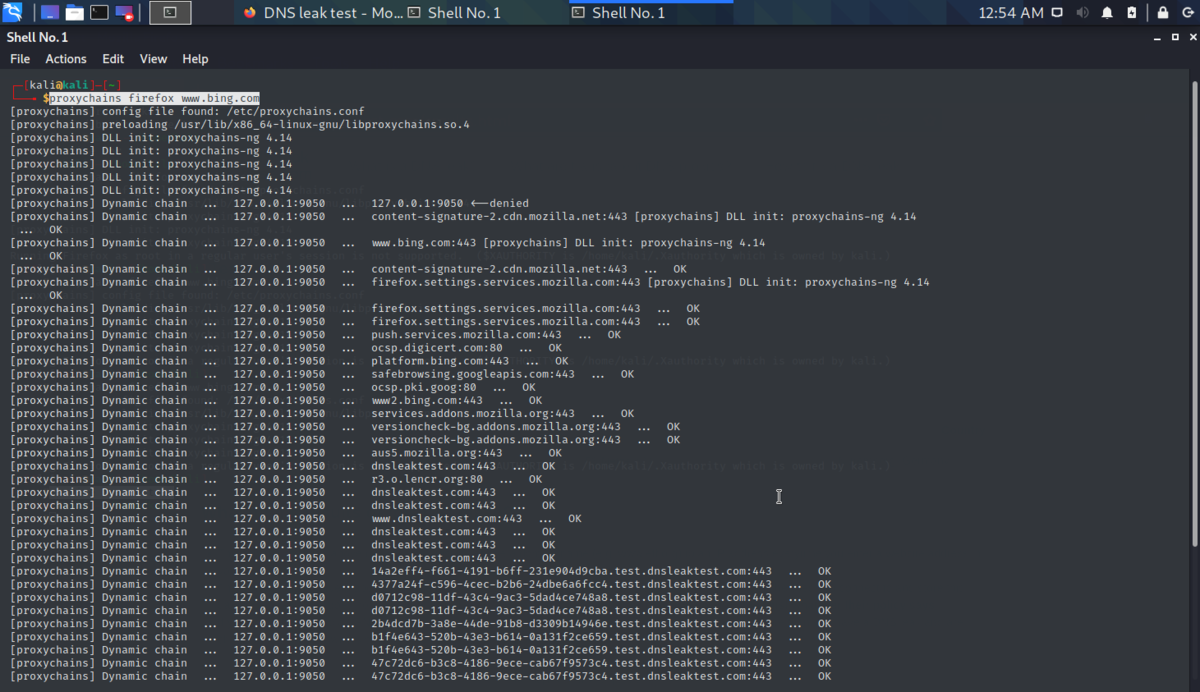Click 'platform.bing.com:443' log entry

pyautogui.click(x=440, y=361)
